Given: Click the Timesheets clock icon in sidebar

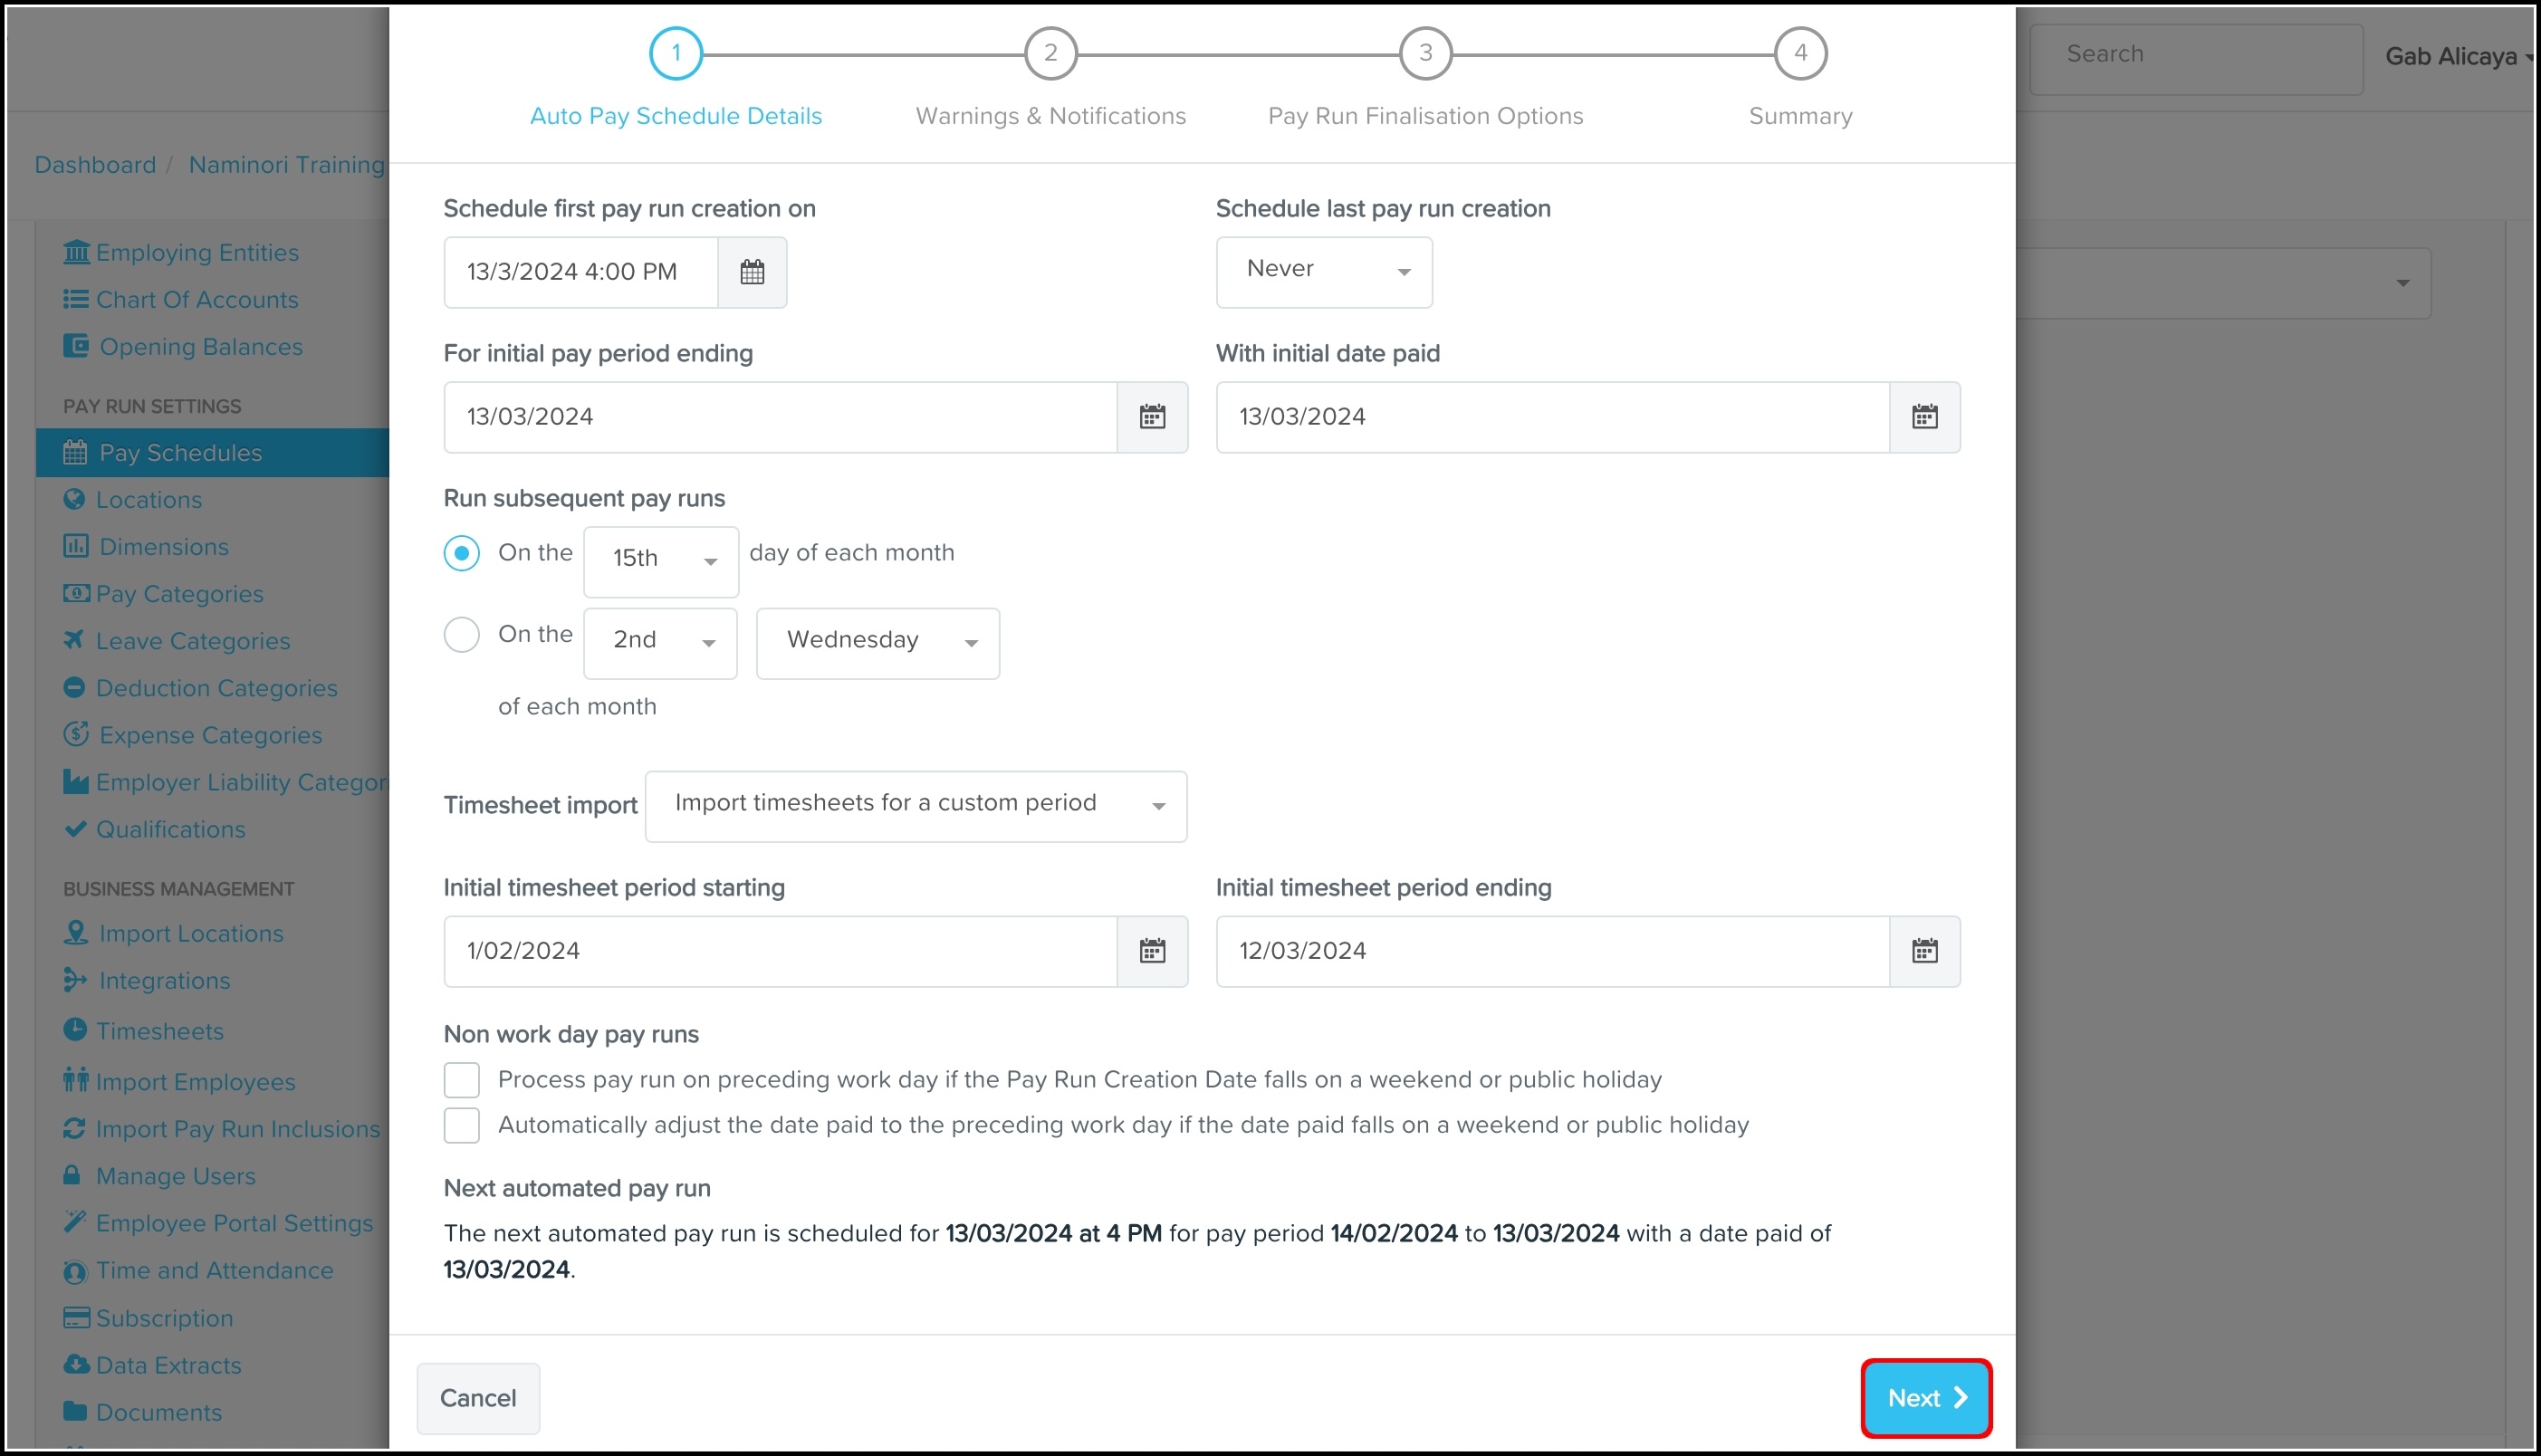Looking at the screenshot, I should 75,1030.
